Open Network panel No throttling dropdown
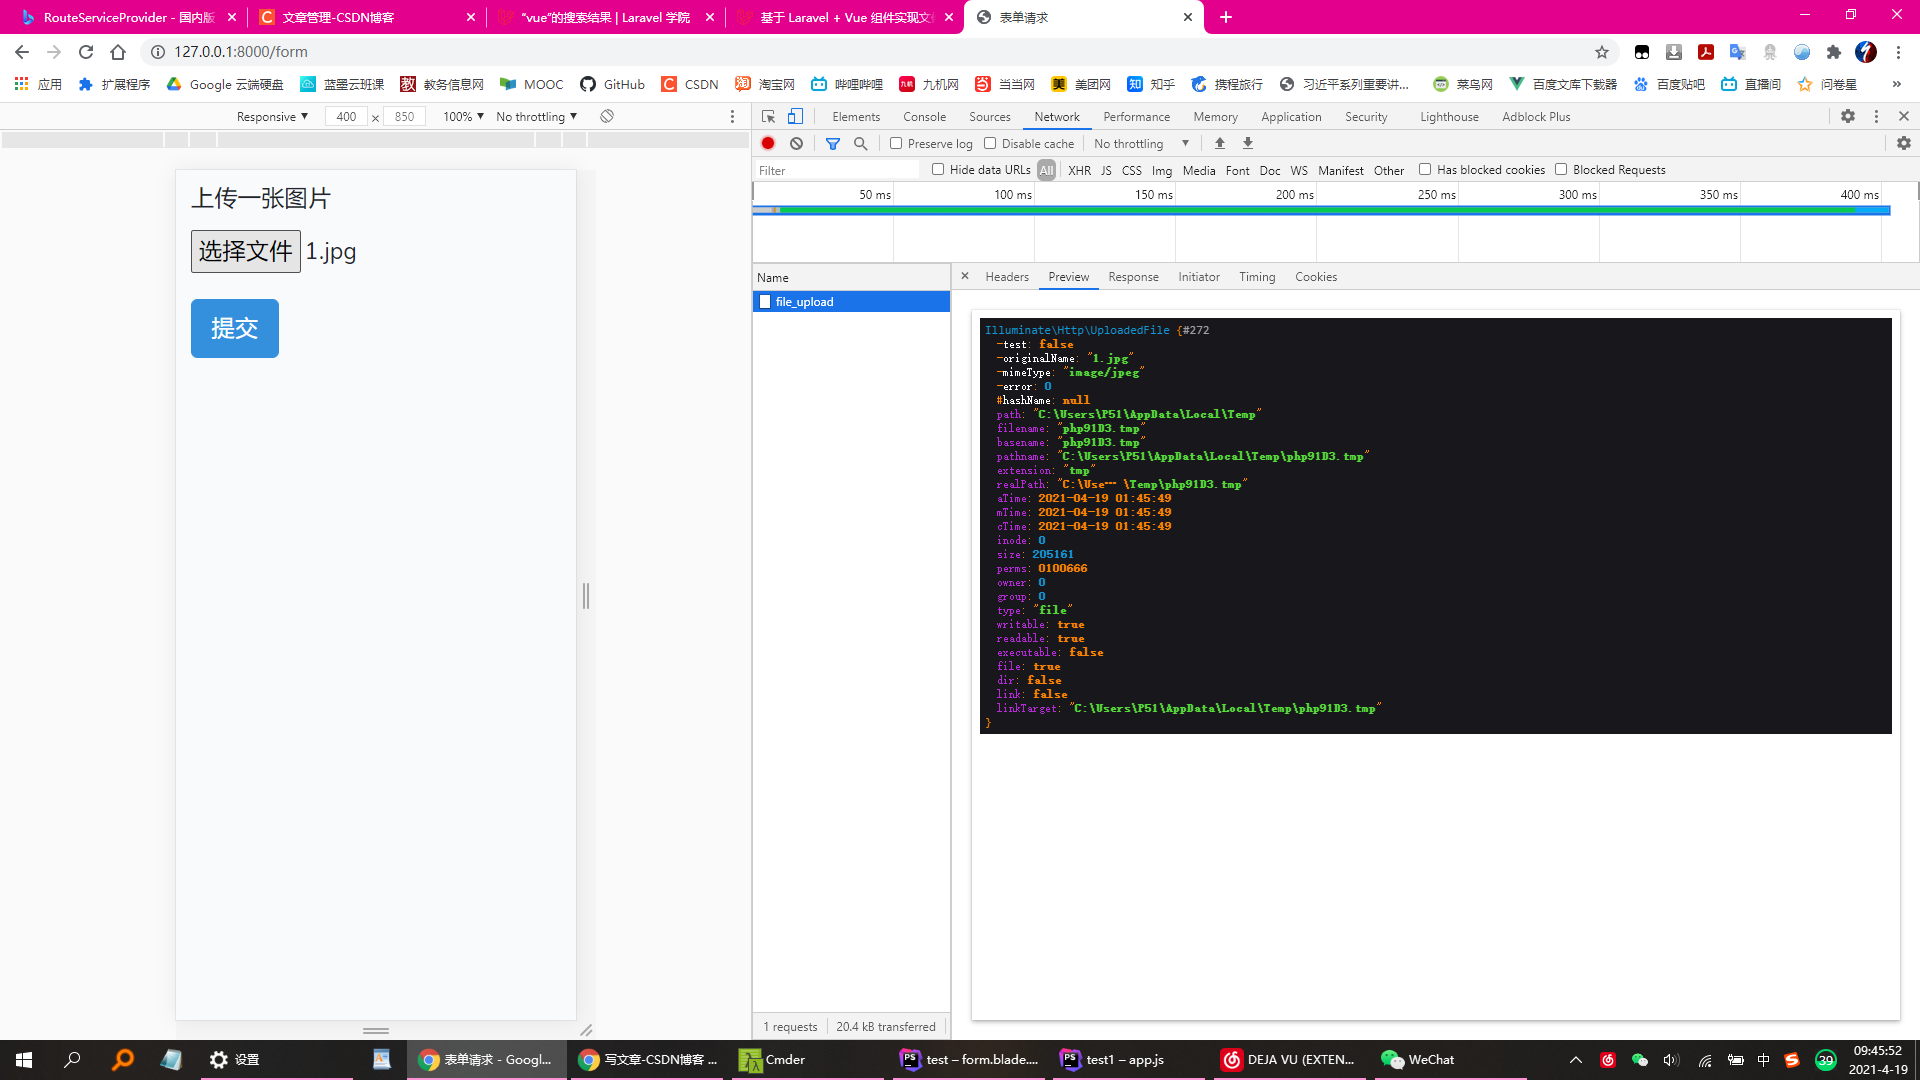 click(x=1141, y=143)
